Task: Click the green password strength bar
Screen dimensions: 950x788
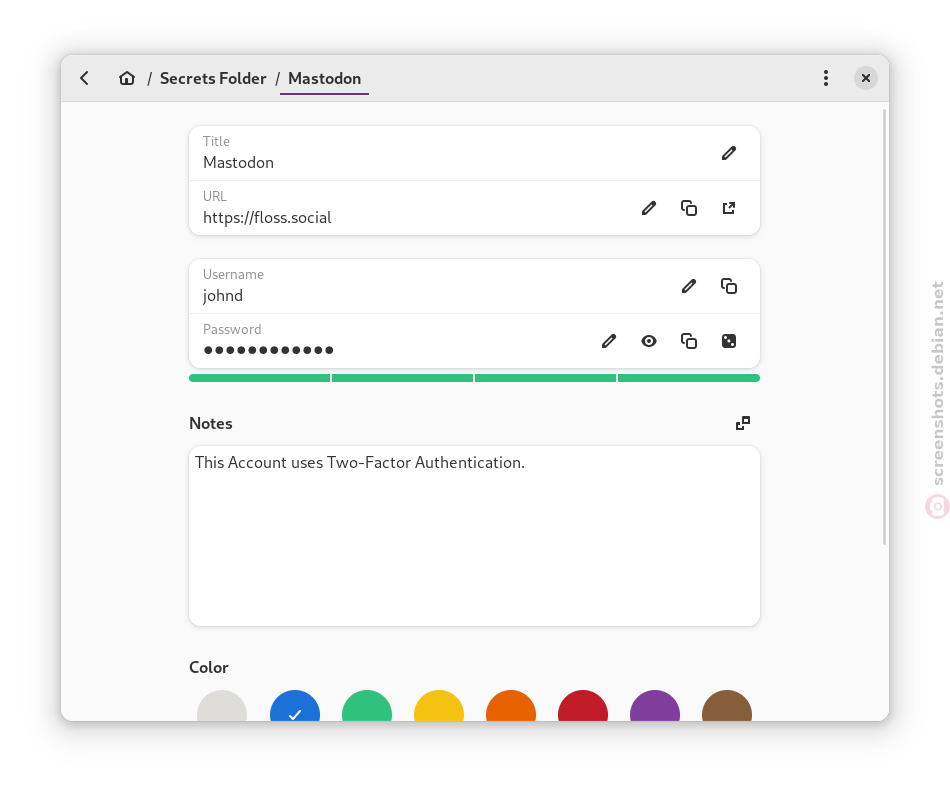Action: 474,378
